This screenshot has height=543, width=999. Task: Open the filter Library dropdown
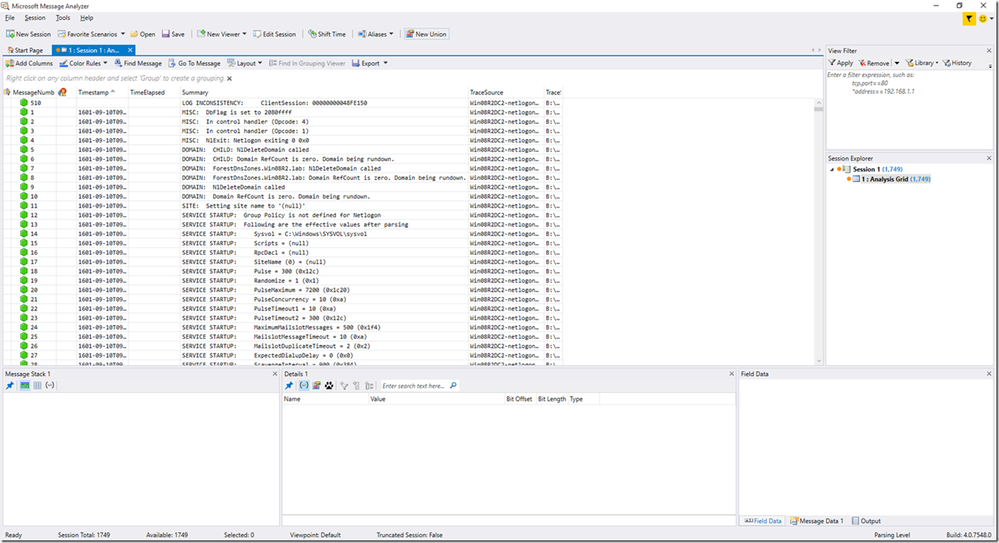tap(921, 63)
